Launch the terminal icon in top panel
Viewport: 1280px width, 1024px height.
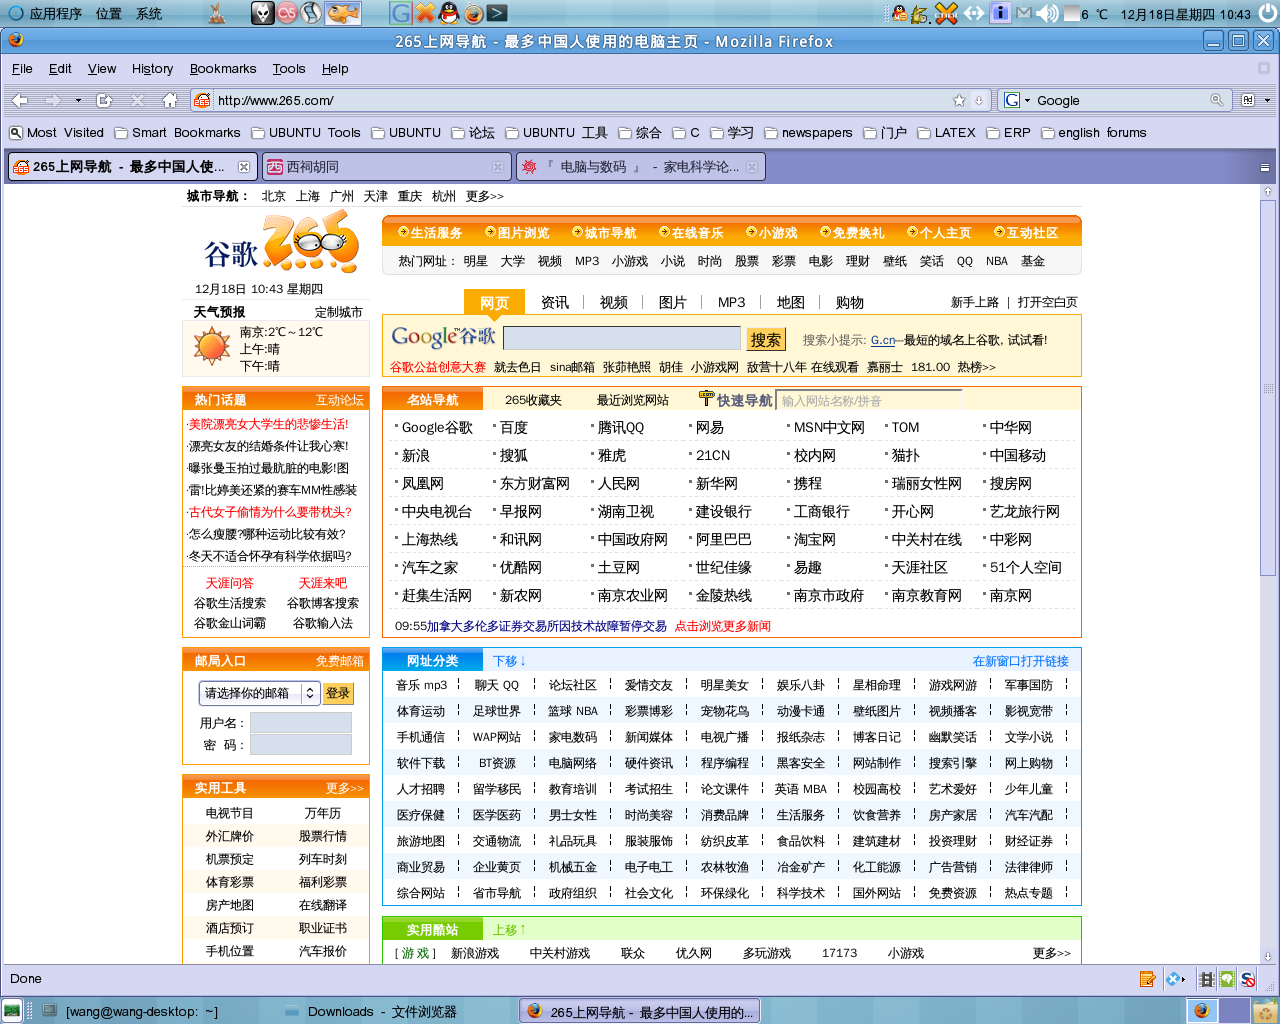[497, 13]
